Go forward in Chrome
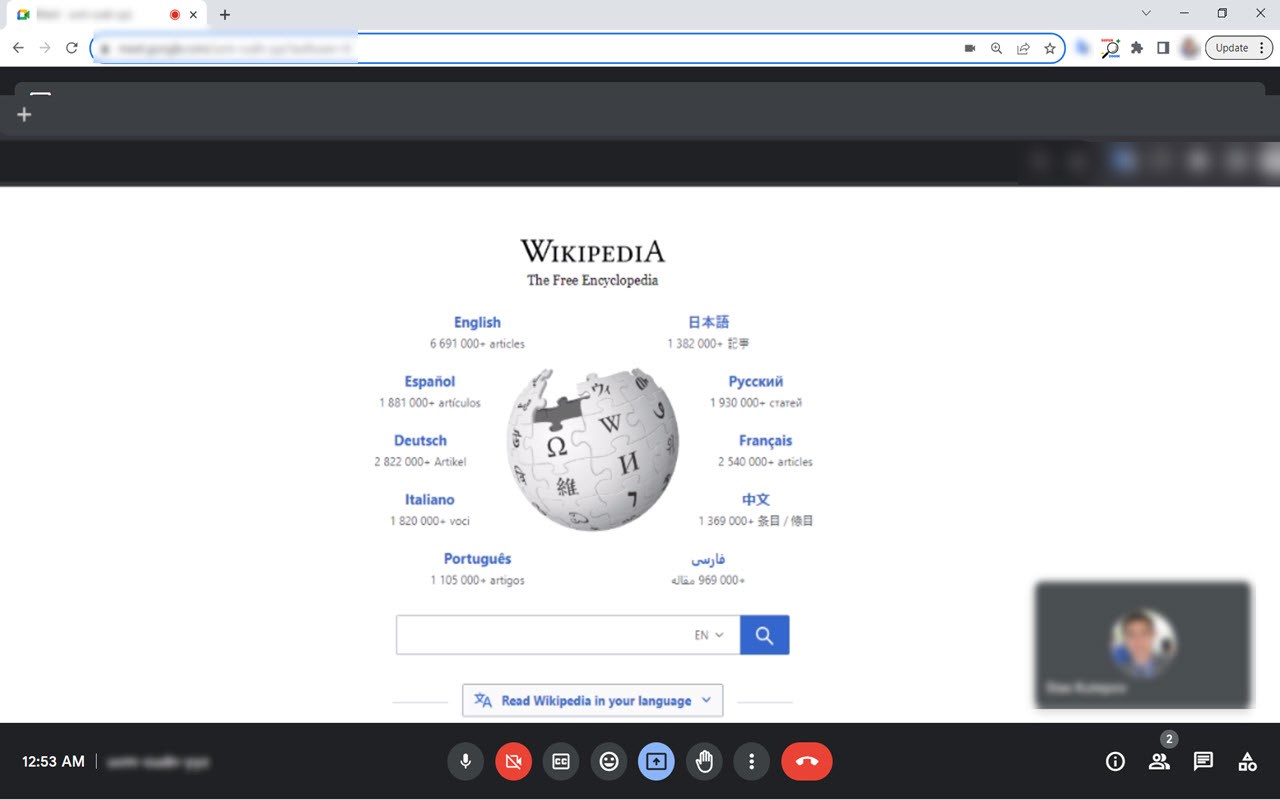 45,48
